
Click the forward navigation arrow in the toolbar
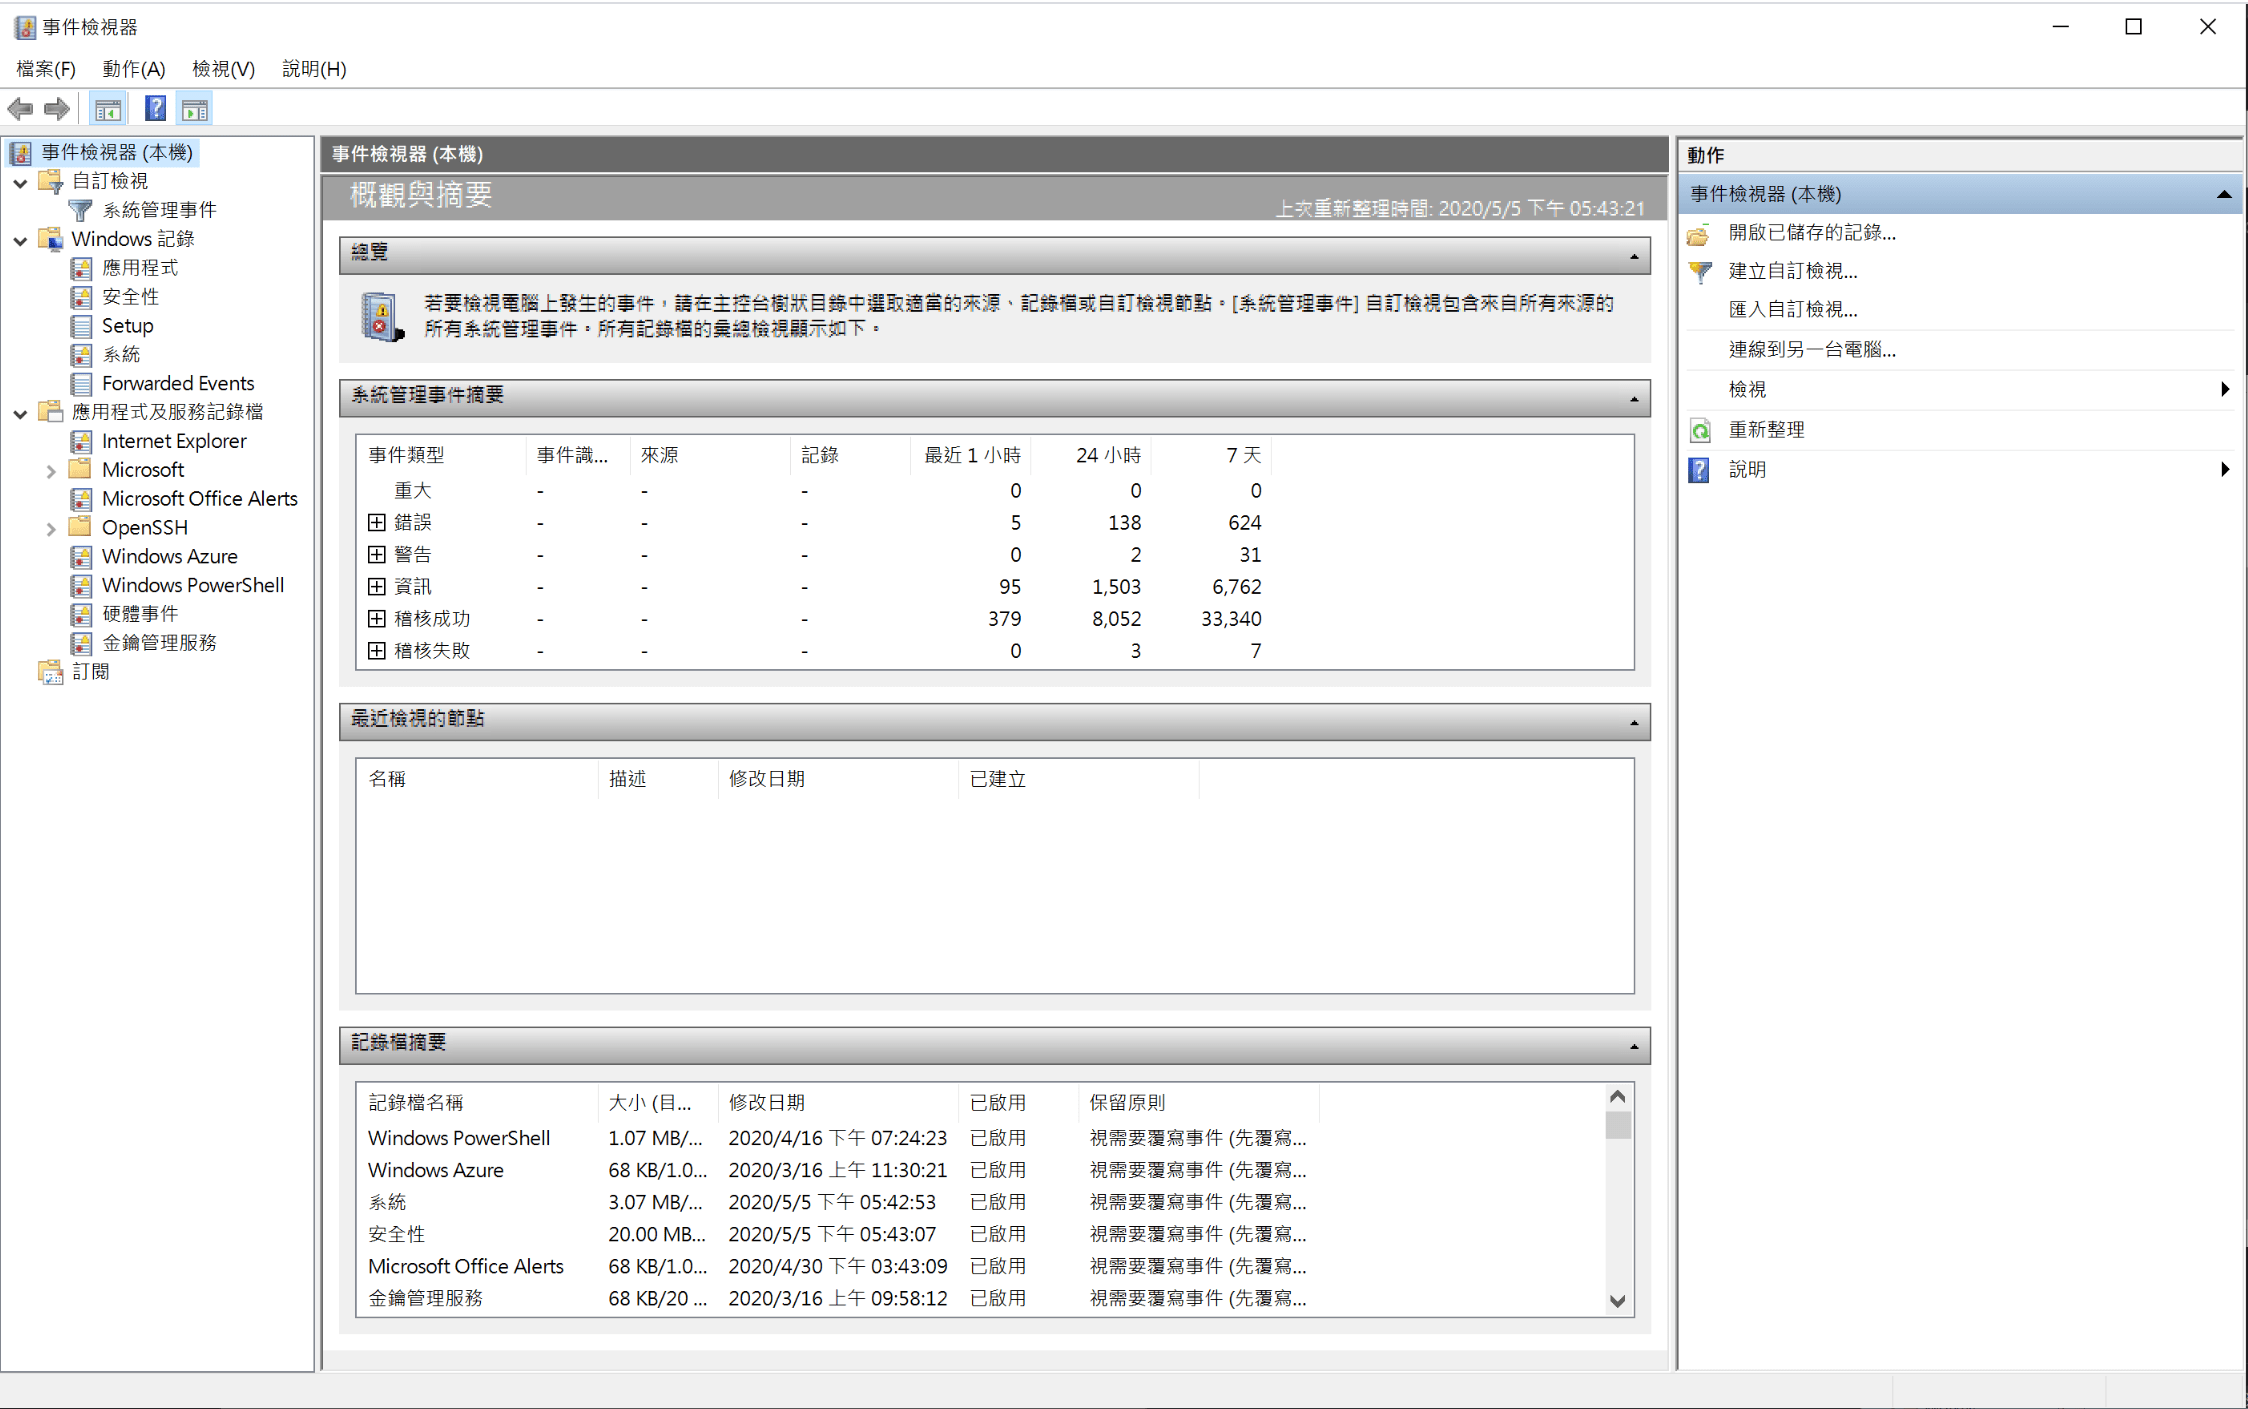57,108
